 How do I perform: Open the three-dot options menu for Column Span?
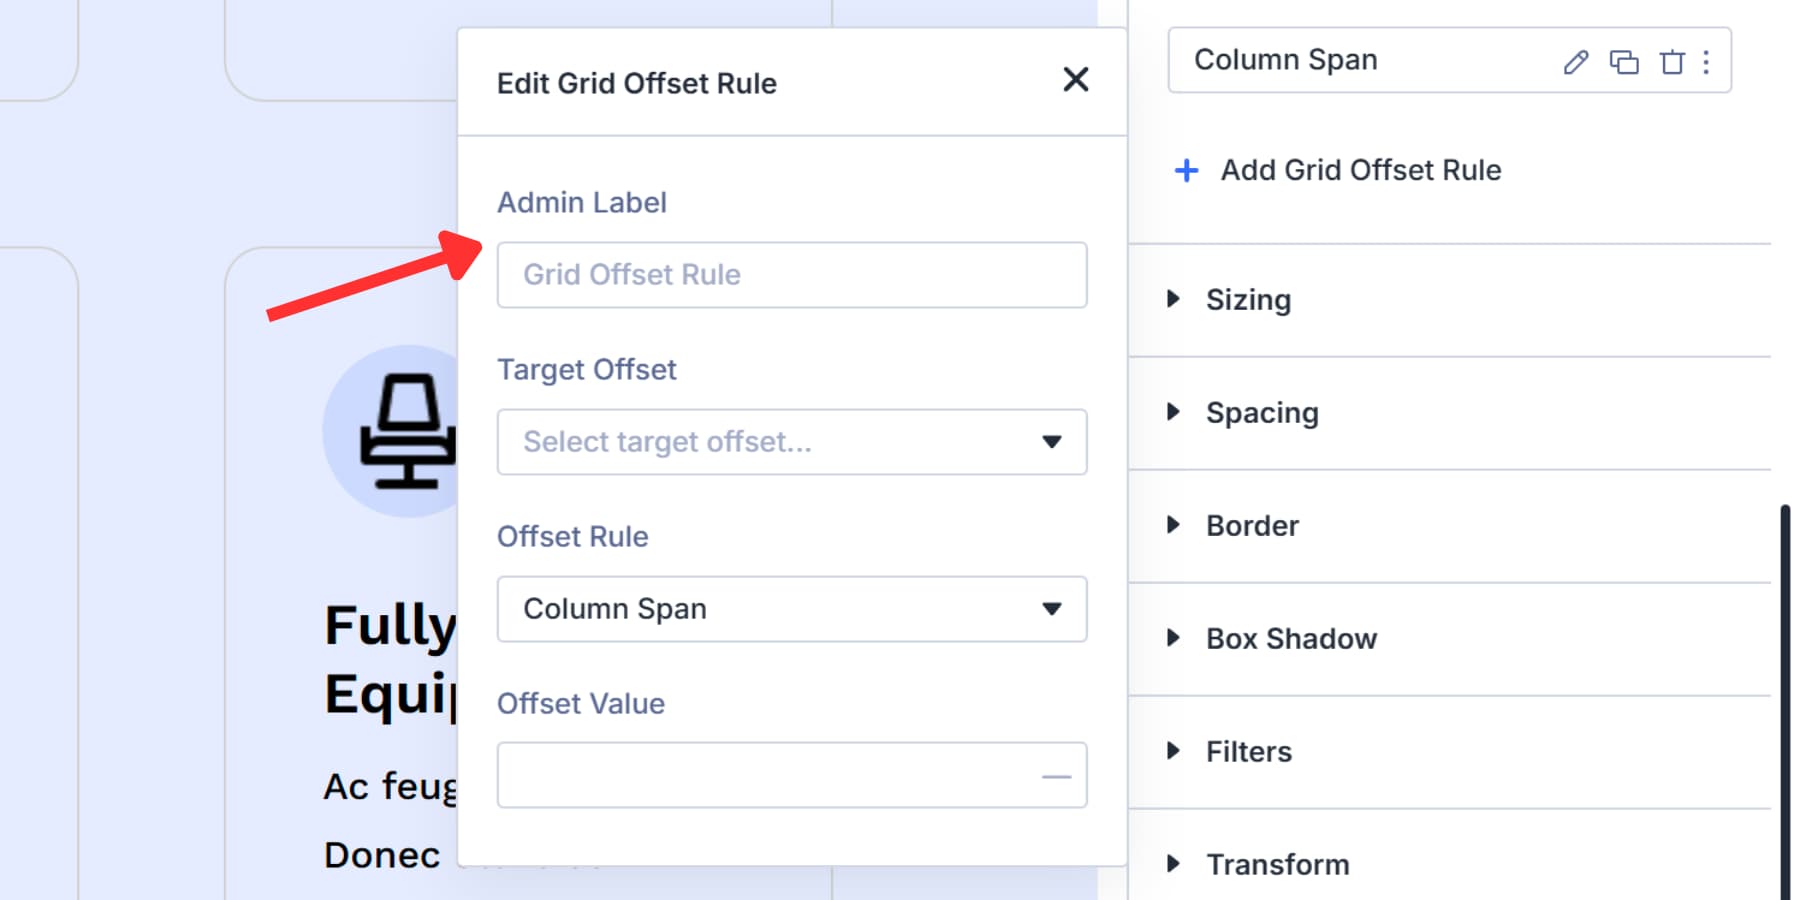point(1706,62)
